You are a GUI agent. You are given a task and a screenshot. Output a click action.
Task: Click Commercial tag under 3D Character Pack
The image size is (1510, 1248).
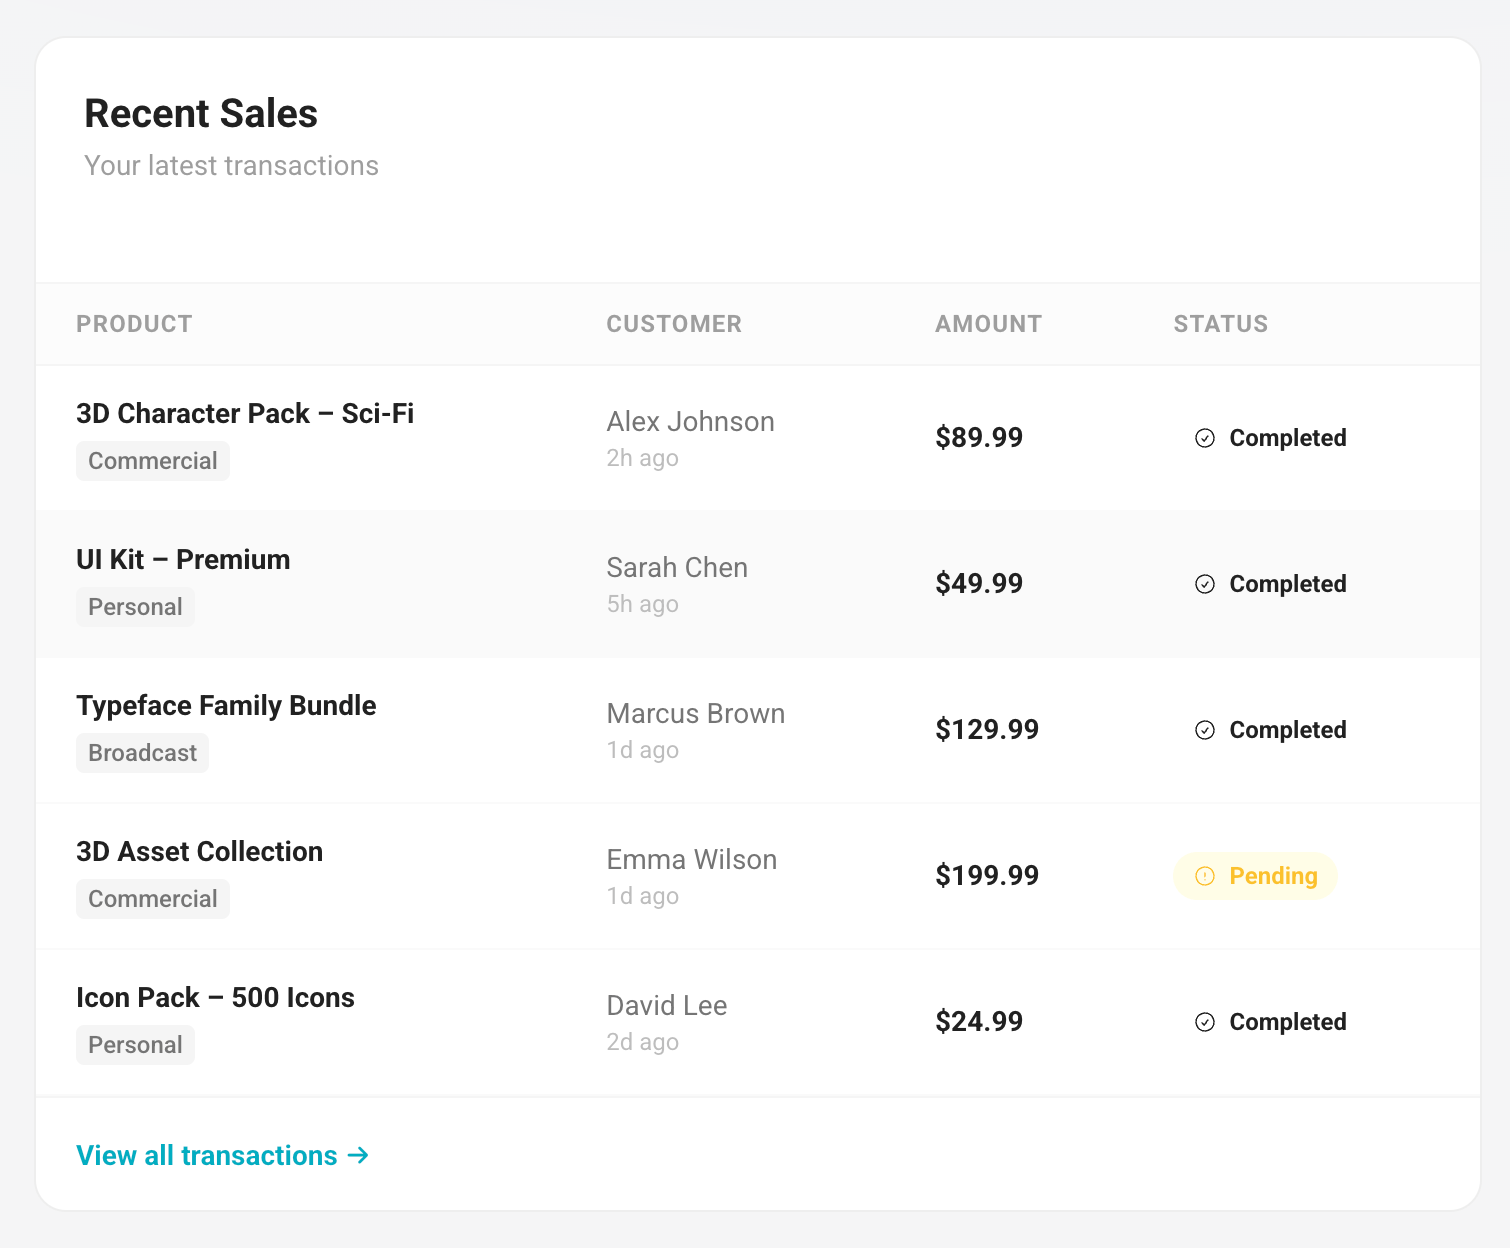point(153,461)
